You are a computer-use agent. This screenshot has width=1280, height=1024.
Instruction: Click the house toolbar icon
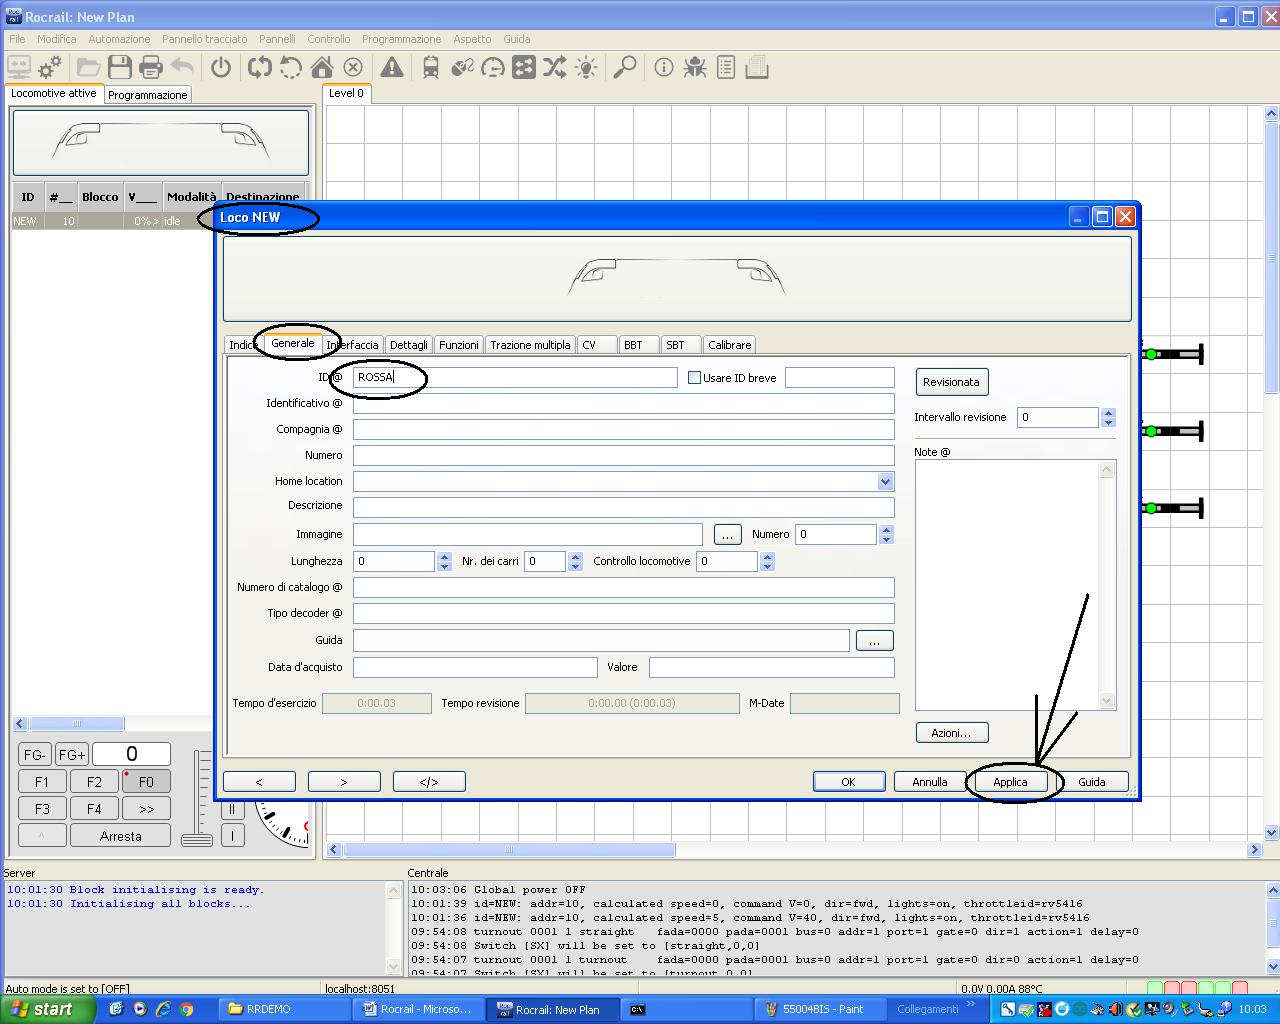[x=322, y=67]
